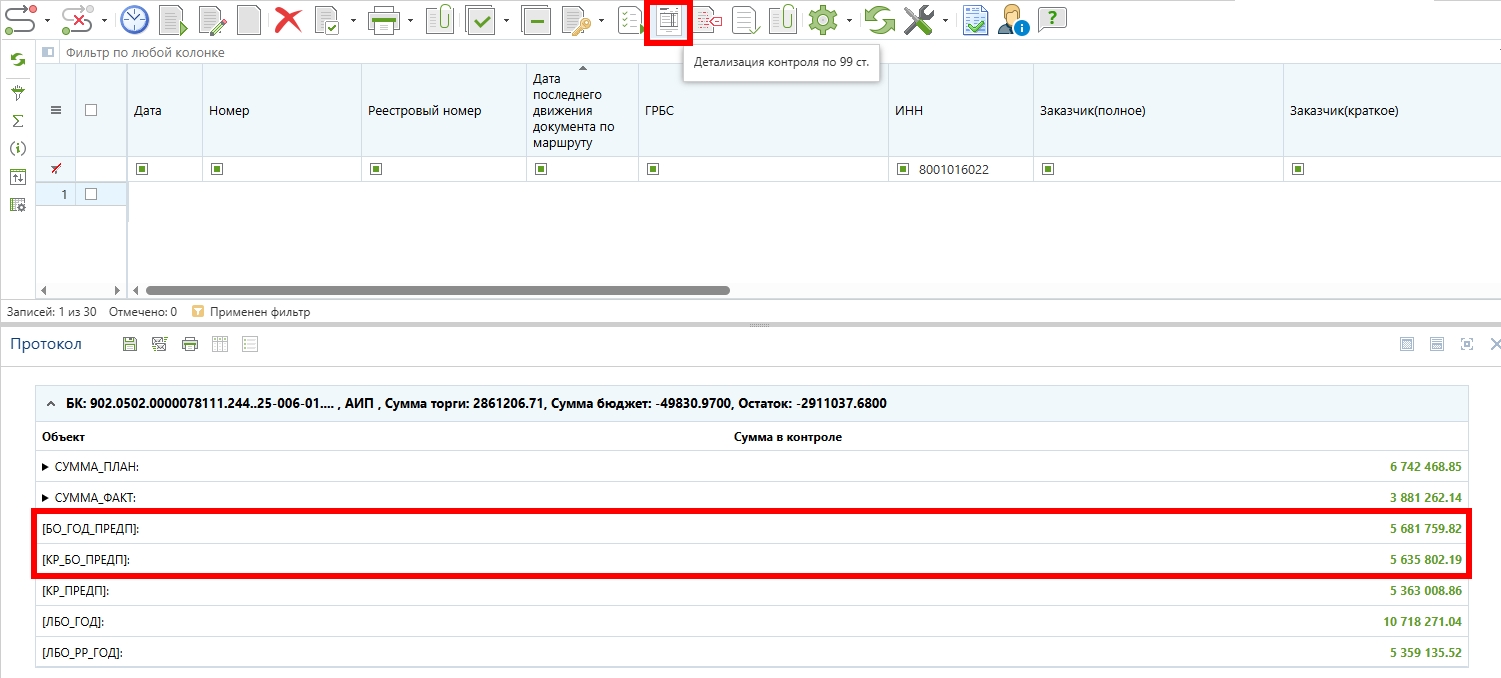Collapse the БК: 902.0502 group header

51,404
